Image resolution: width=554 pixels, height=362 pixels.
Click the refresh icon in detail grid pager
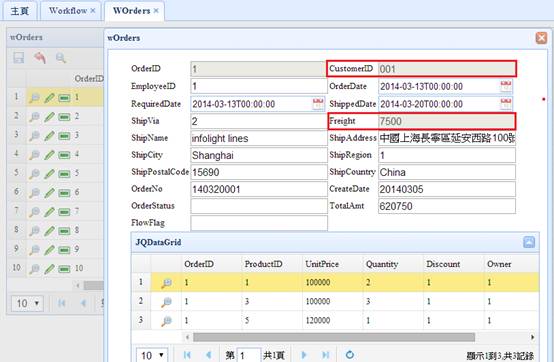point(349,355)
